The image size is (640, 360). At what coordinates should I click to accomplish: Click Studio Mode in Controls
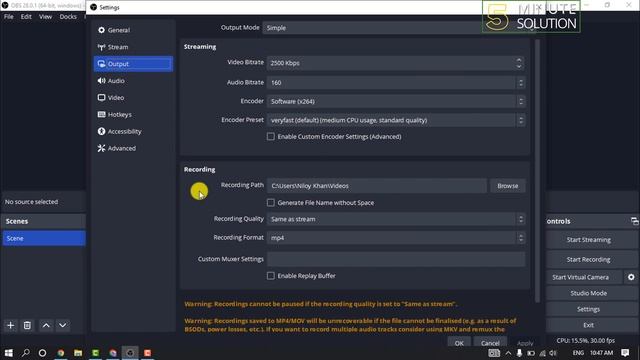589,293
